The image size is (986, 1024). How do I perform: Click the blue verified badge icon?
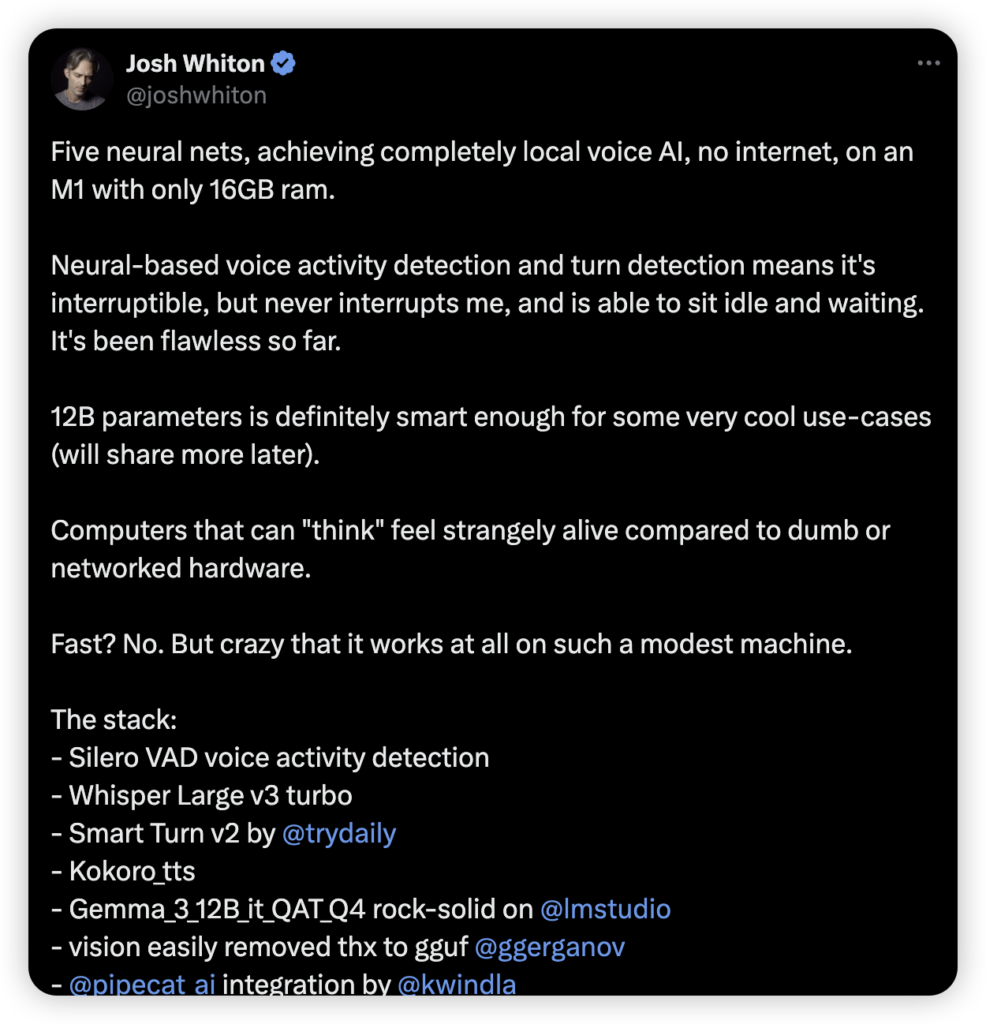pyautogui.click(x=283, y=63)
